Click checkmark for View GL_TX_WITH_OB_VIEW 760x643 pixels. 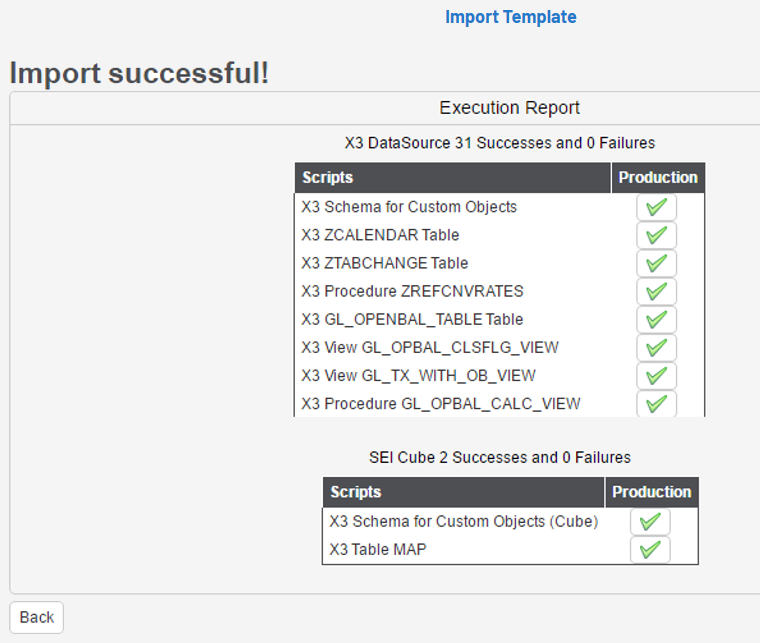656,375
